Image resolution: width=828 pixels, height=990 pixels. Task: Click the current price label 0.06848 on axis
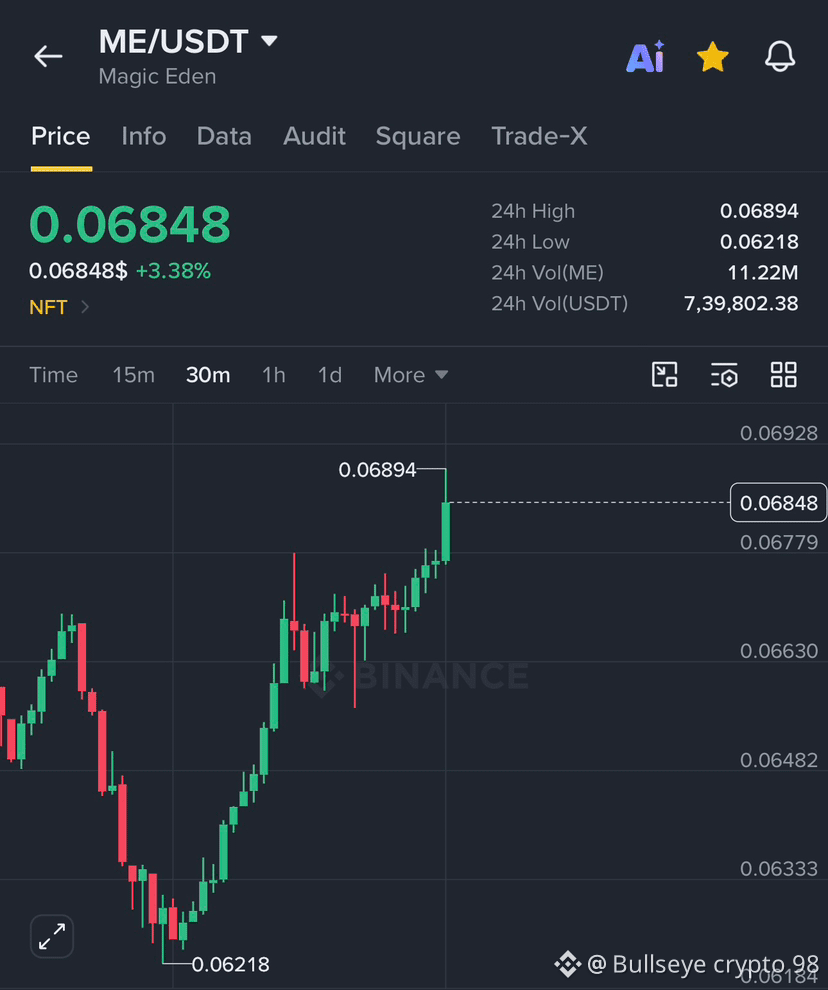[x=778, y=503]
